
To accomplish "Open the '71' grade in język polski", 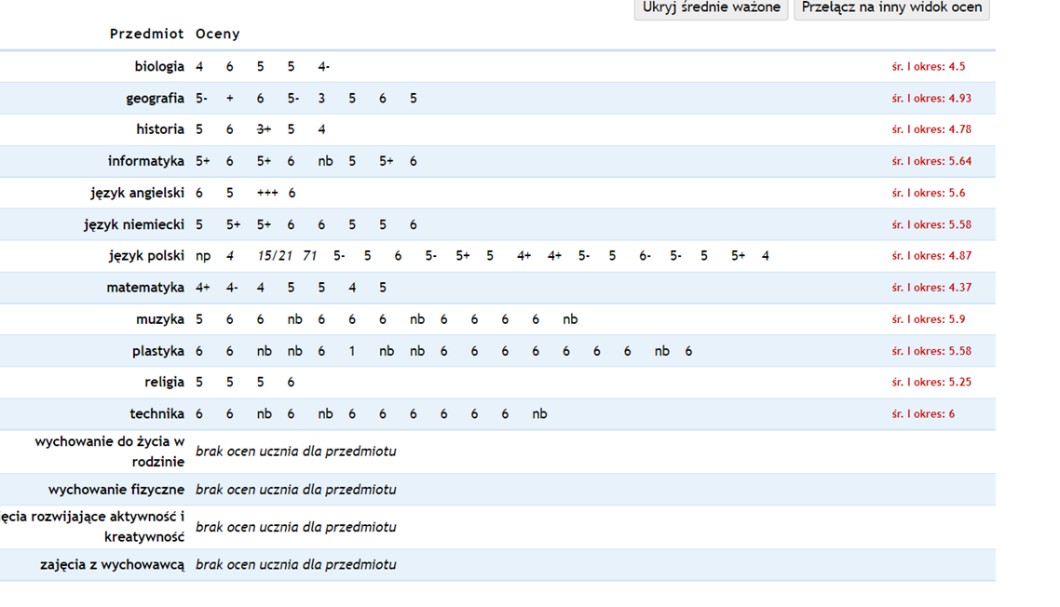I will point(310,256).
